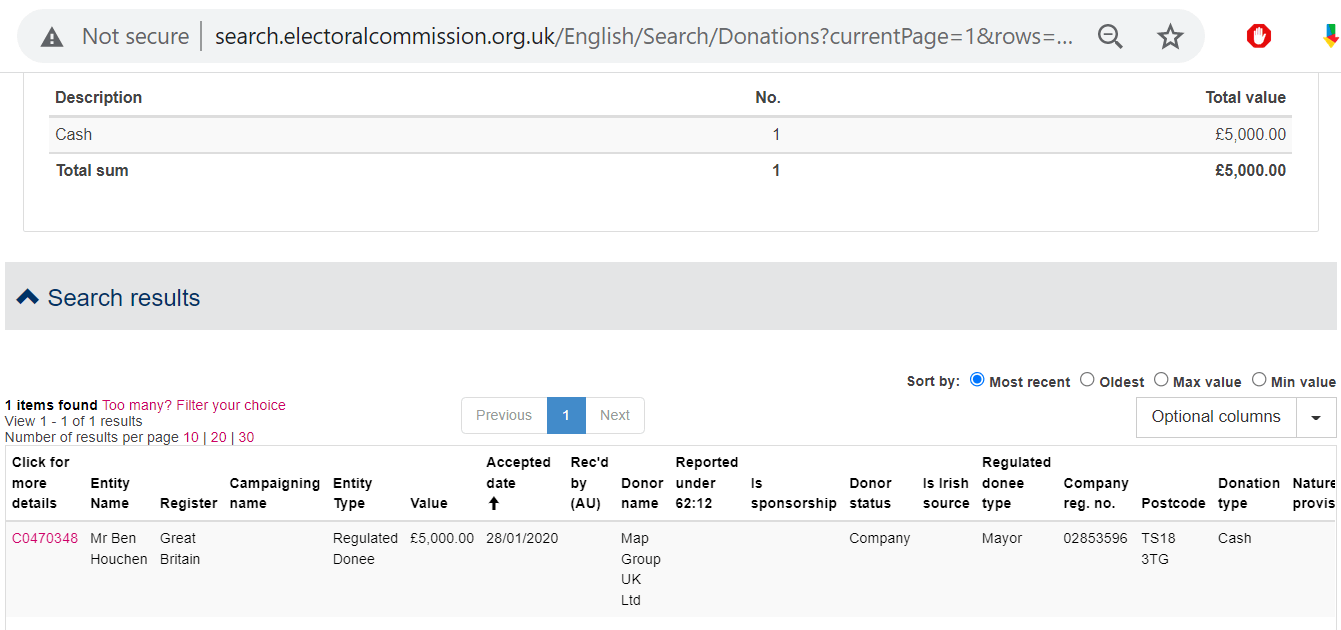1341x630 pixels.
Task: Click the 'Too many? Filter your choice' link
Action: click(194, 405)
